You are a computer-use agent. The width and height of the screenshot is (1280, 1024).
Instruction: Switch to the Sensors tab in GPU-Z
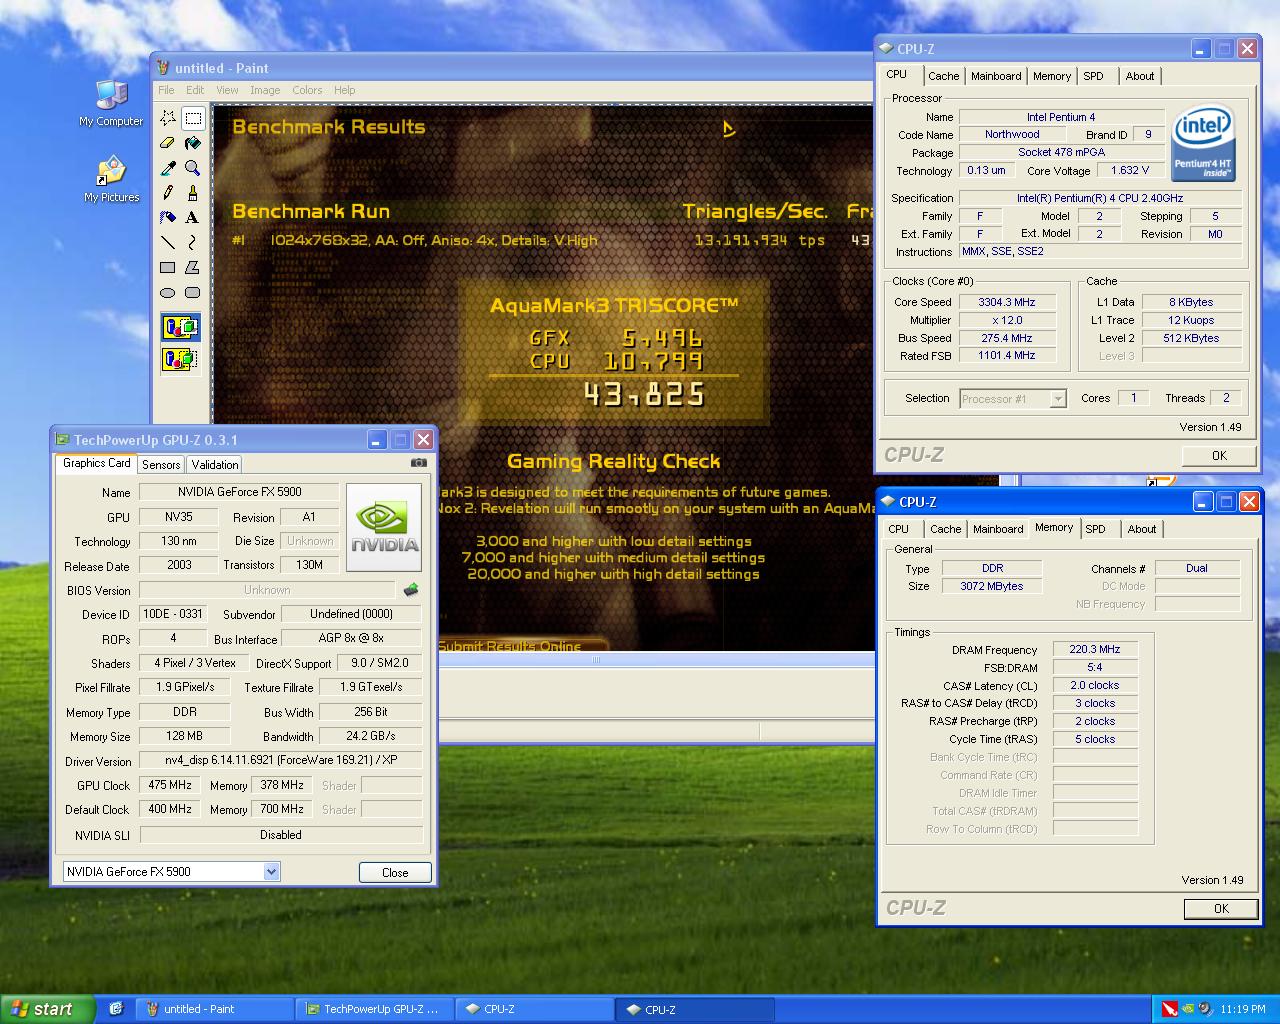pos(161,465)
